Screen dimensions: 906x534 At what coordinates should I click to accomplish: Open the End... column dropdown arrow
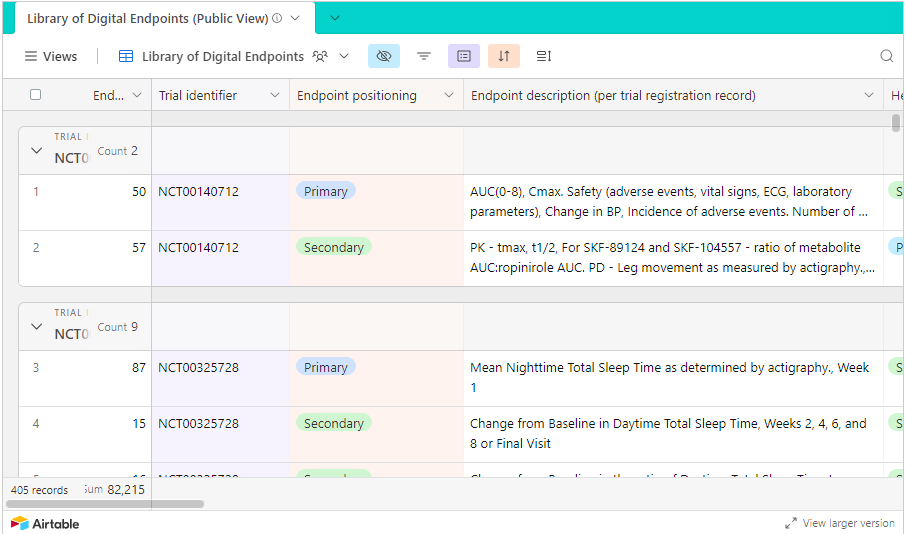click(x=137, y=95)
